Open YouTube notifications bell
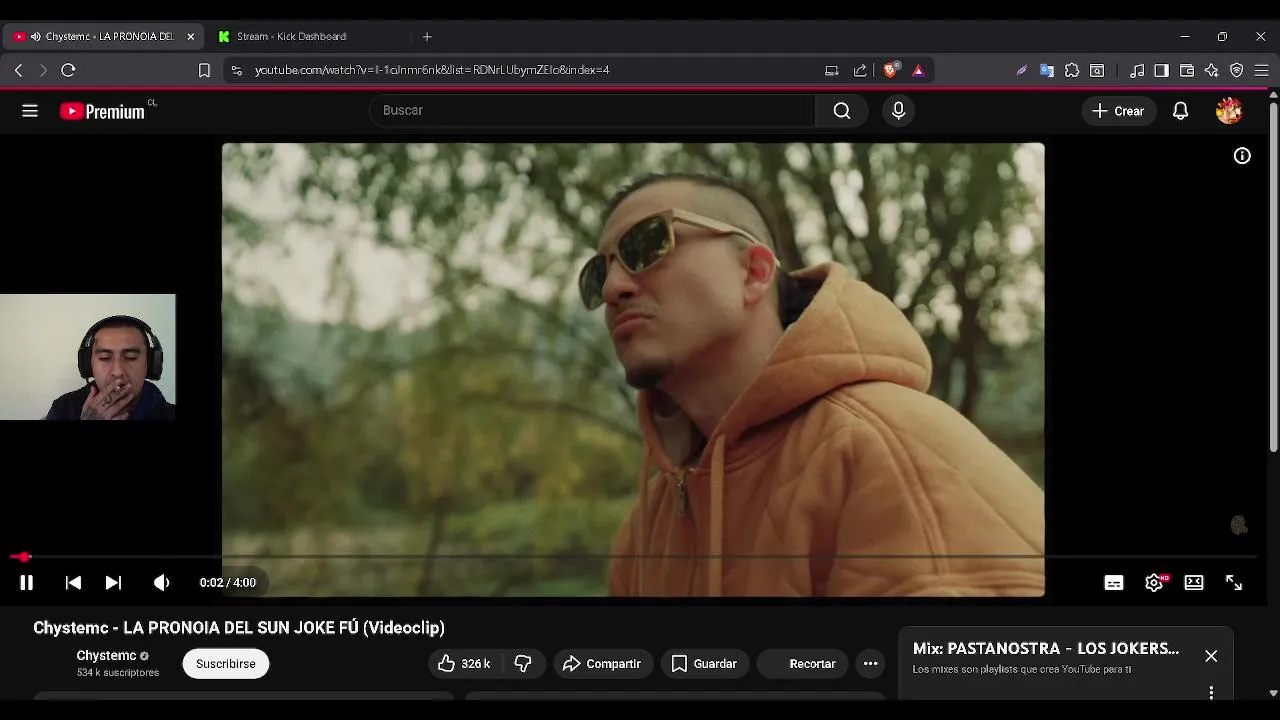Screen dimensions: 1280x720 click(1181, 111)
